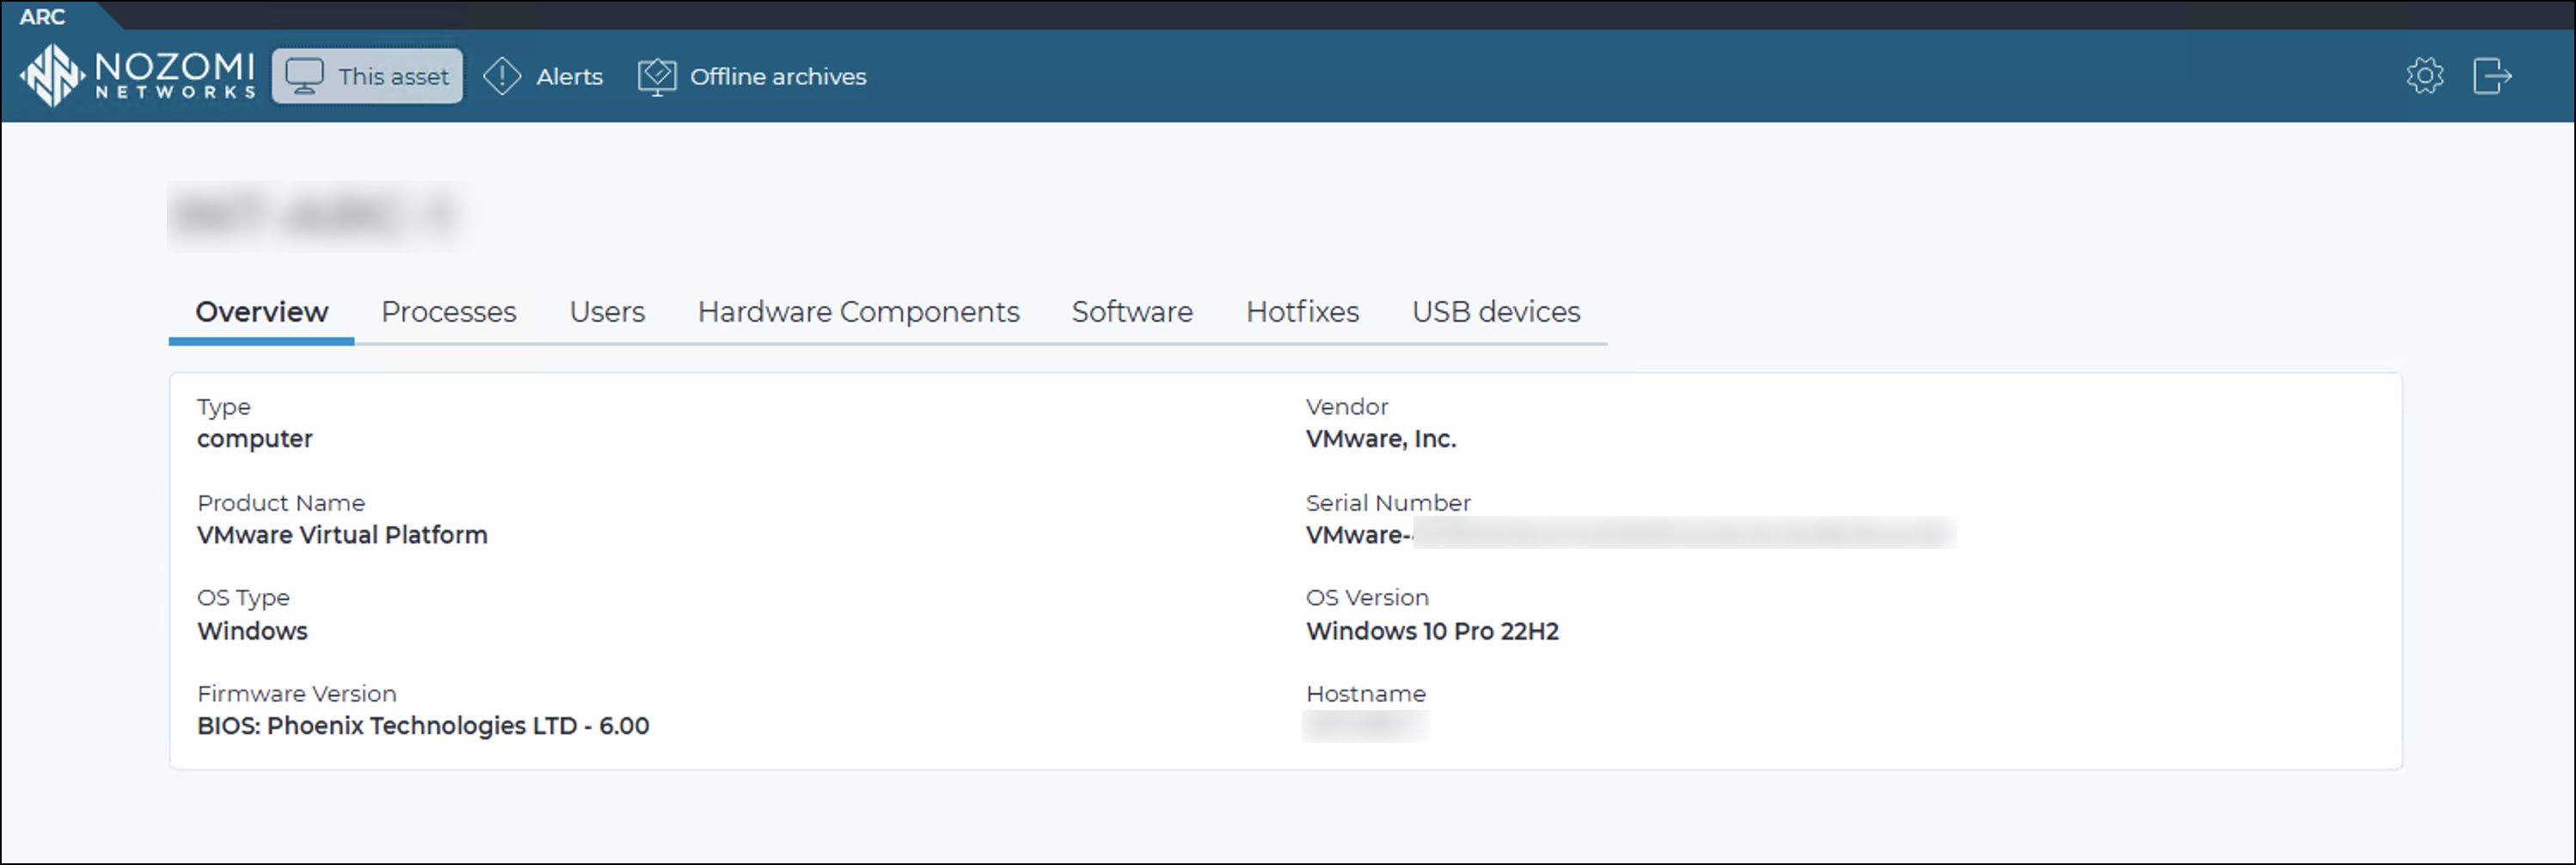2576x865 pixels.
Task: Click the blurred asset name heading
Action: coord(314,214)
